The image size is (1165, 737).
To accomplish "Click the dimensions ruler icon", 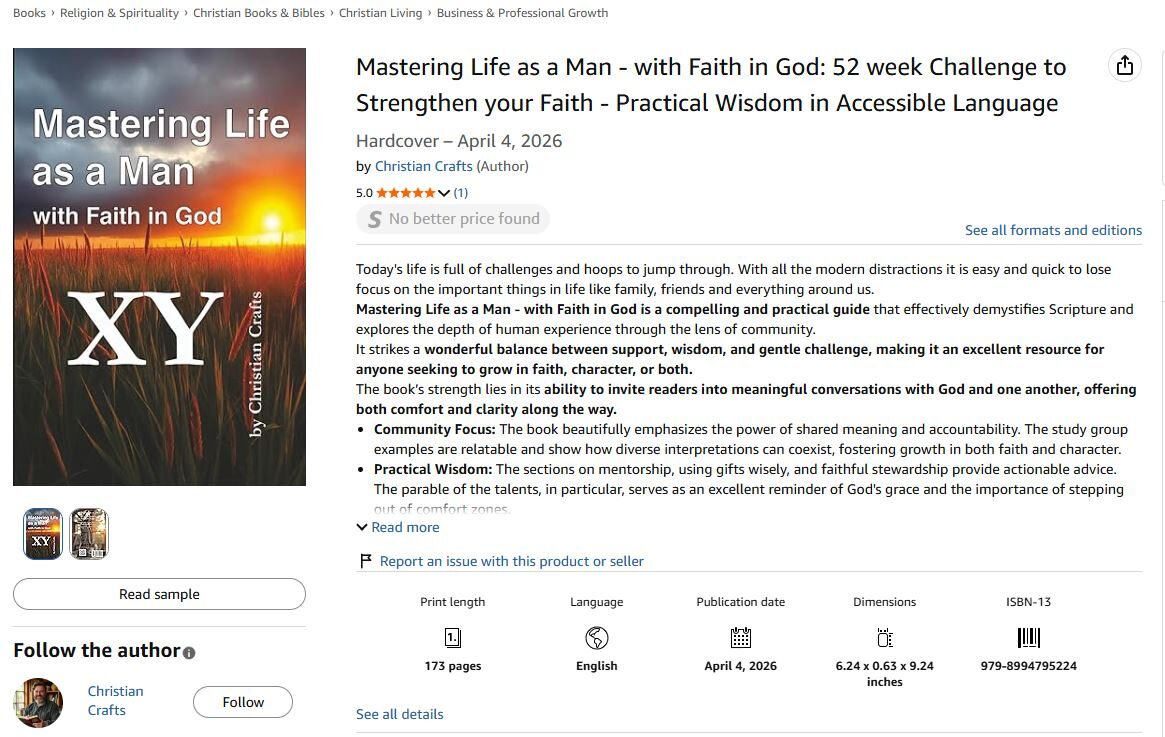I will 884,637.
